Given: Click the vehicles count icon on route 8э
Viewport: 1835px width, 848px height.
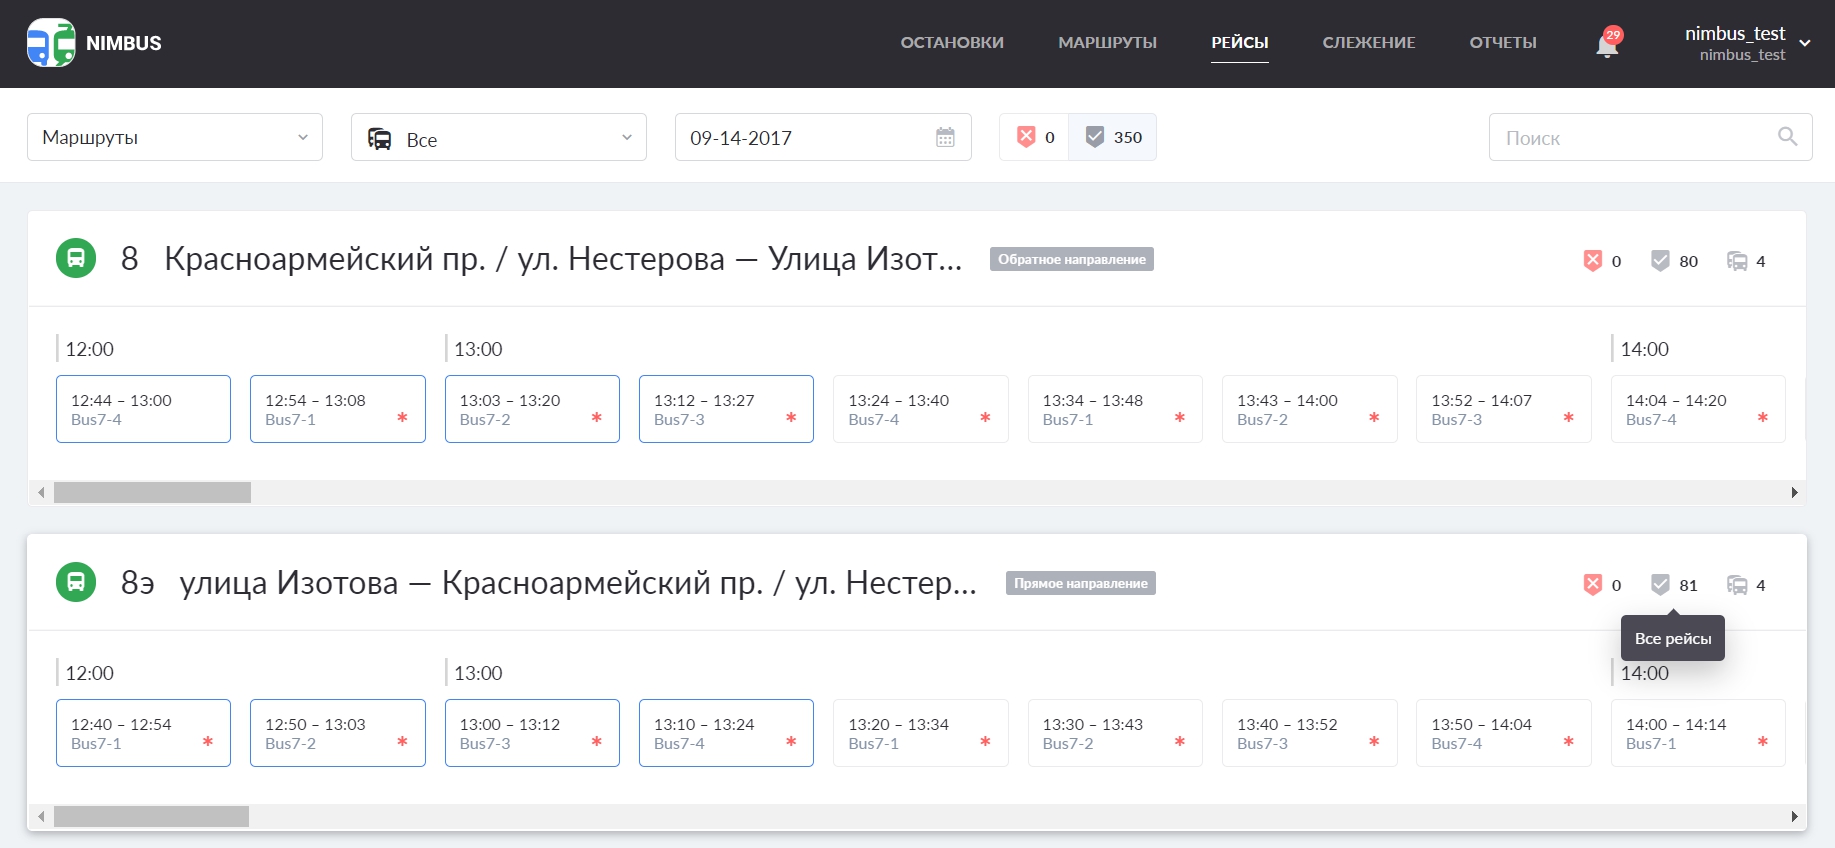Looking at the screenshot, I should (1737, 585).
